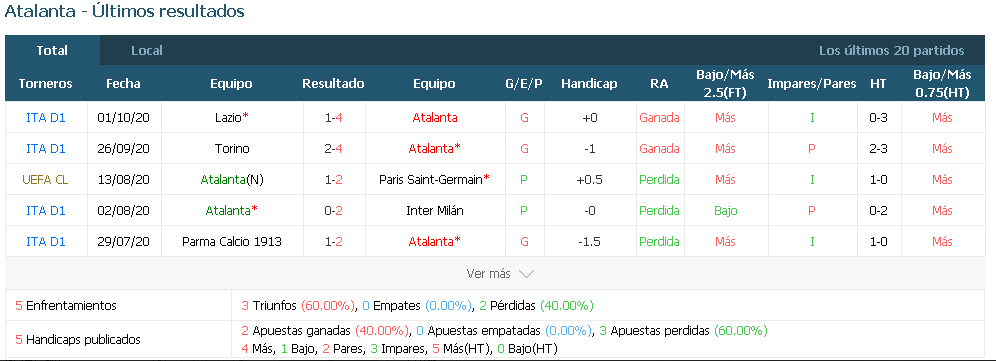Open the 'Los últimos 20 partidos' selector
Image resolution: width=996 pixels, height=361 pixels.
click(x=891, y=51)
